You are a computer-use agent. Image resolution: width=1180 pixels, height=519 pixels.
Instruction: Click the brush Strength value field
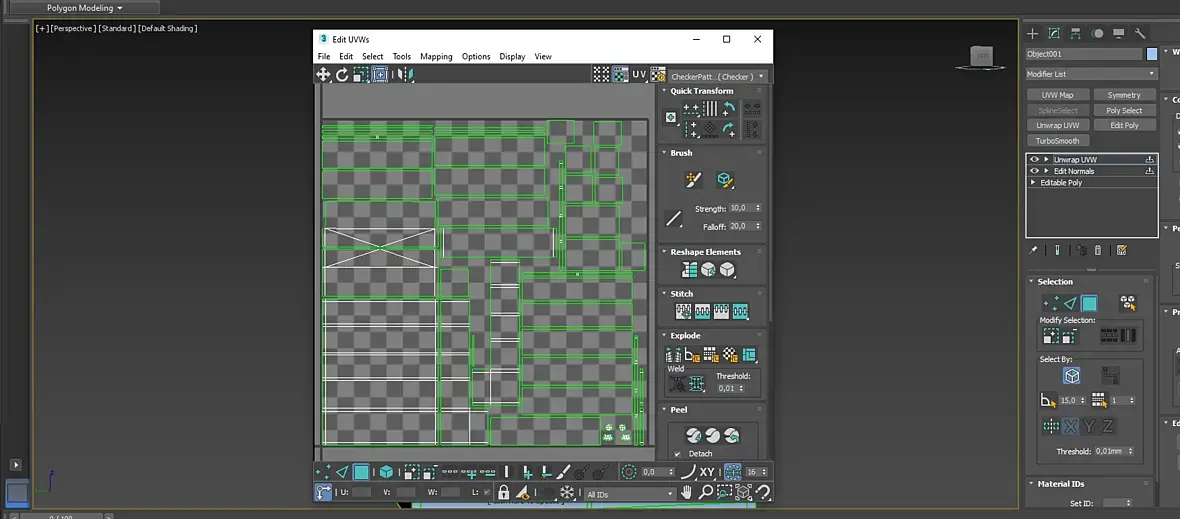740,208
